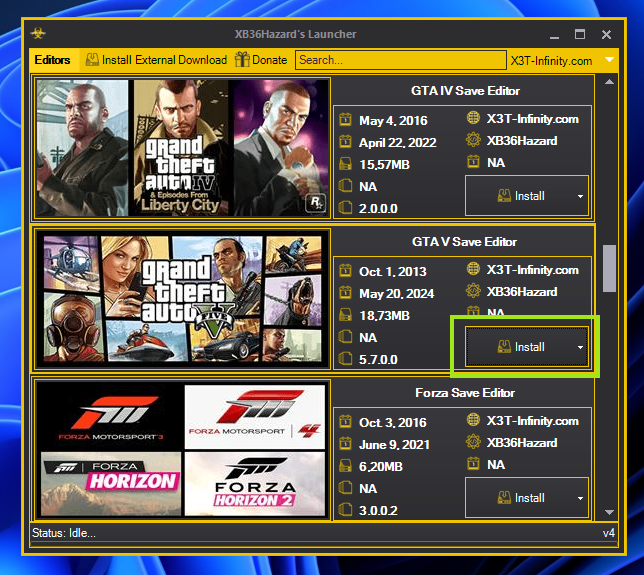This screenshot has width=644, height=575.
Task: Click the Forza Save Editor title
Action: (465, 393)
